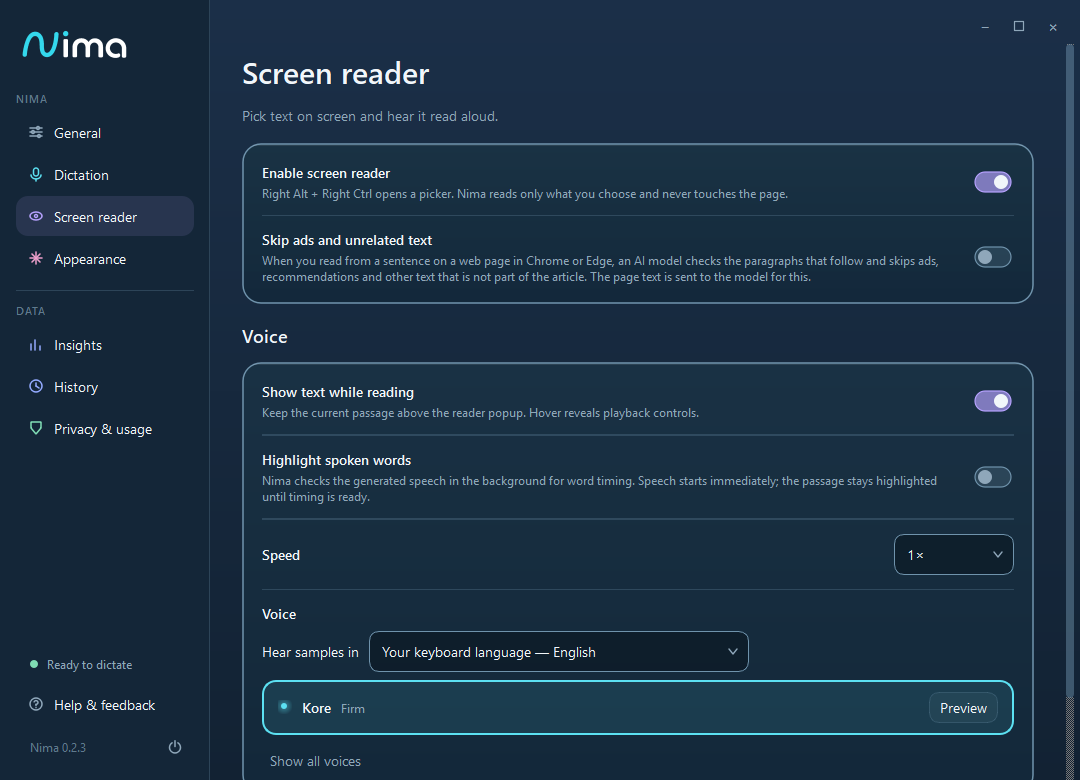
Task: Open Insights page
Action: pyautogui.click(x=105, y=345)
